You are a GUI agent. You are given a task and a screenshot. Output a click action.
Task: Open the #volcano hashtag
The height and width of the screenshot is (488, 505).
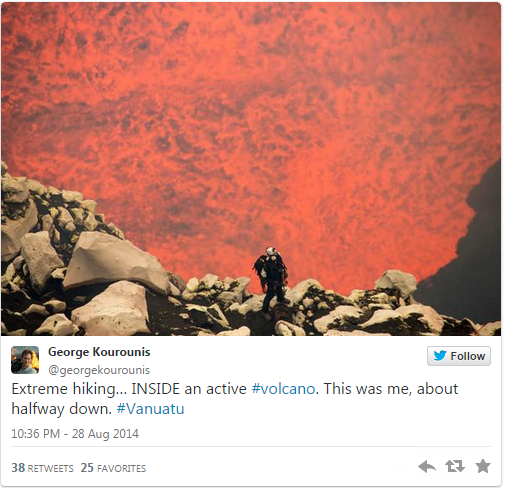[x=283, y=389]
